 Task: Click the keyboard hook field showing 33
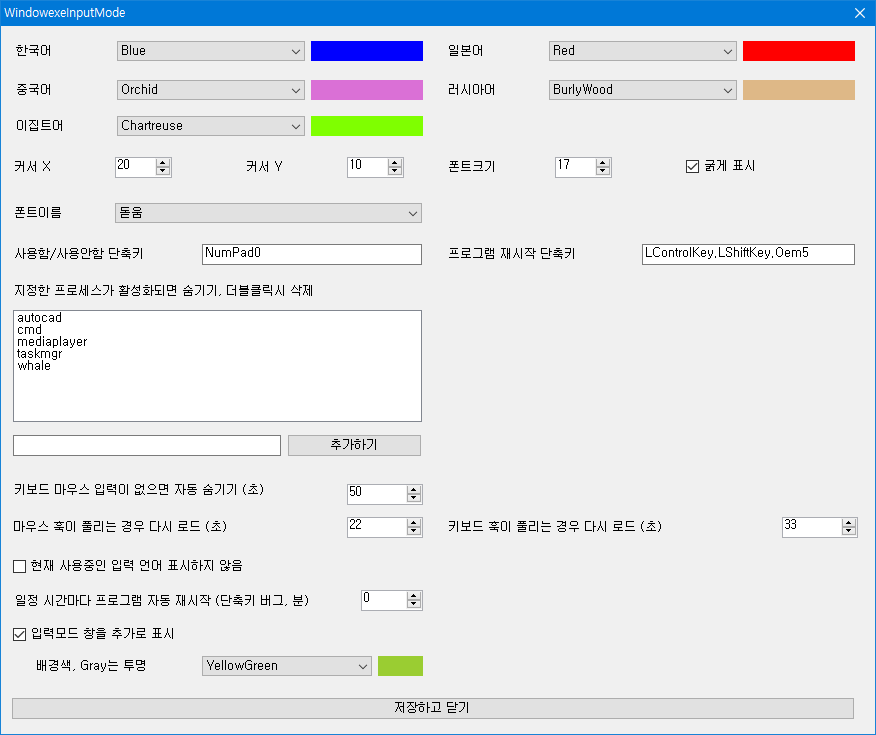[812, 527]
